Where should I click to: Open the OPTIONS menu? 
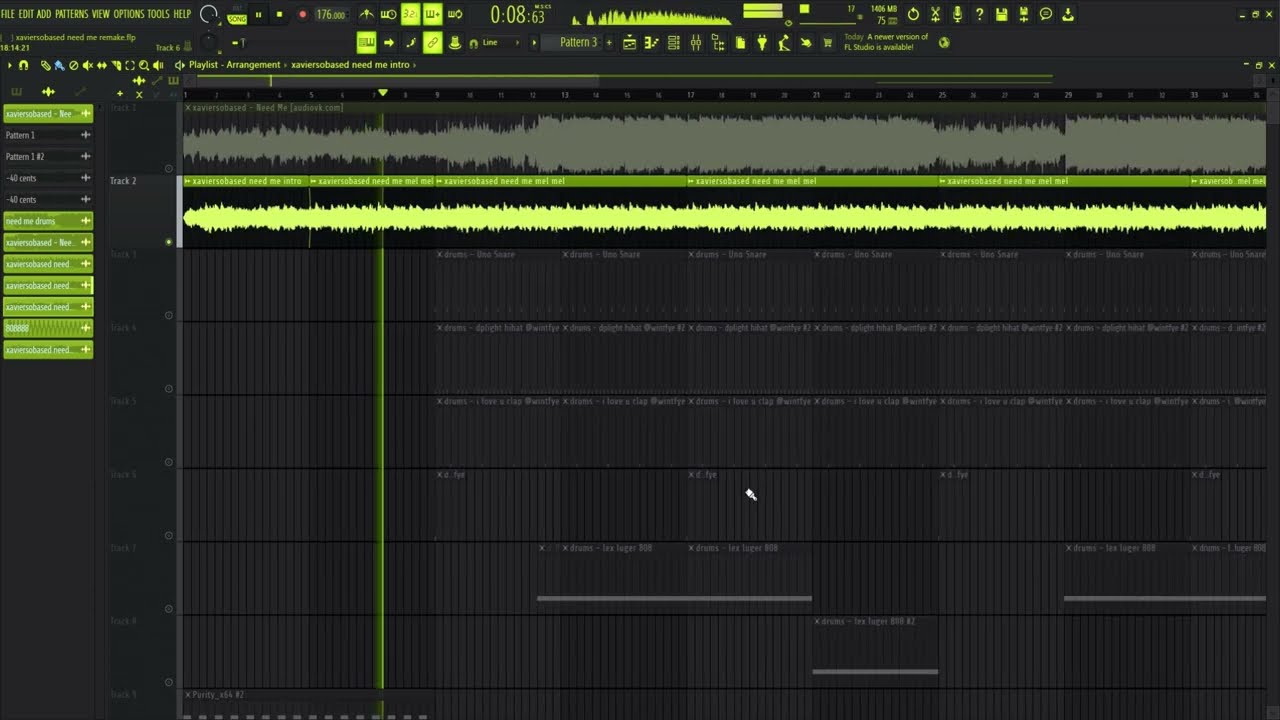(129, 14)
